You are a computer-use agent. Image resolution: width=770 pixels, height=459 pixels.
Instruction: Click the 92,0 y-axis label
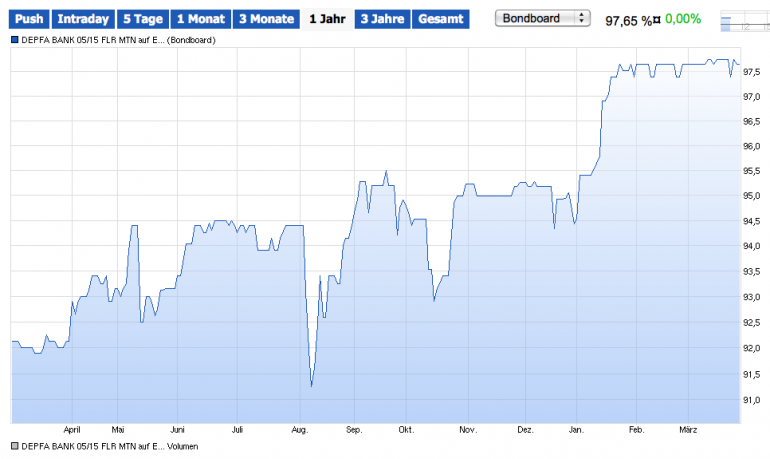click(751, 348)
